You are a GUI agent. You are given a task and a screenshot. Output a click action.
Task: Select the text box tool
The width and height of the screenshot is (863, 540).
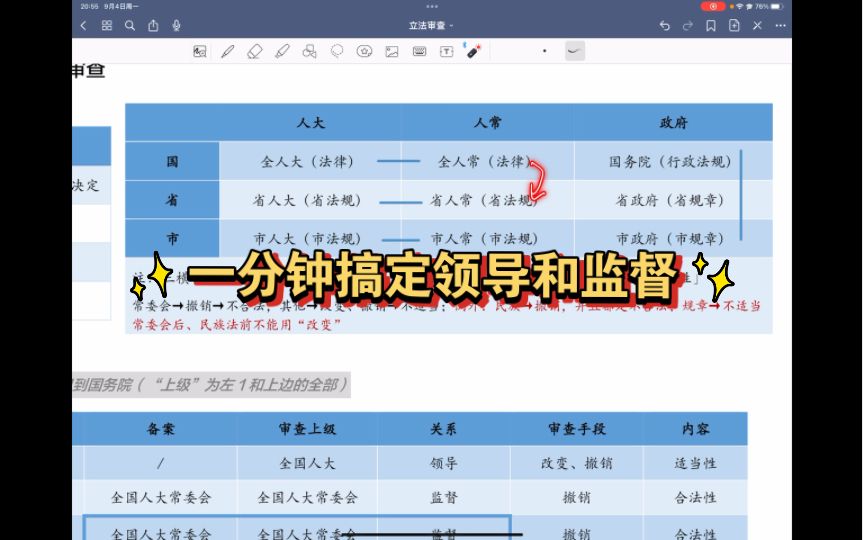point(446,51)
